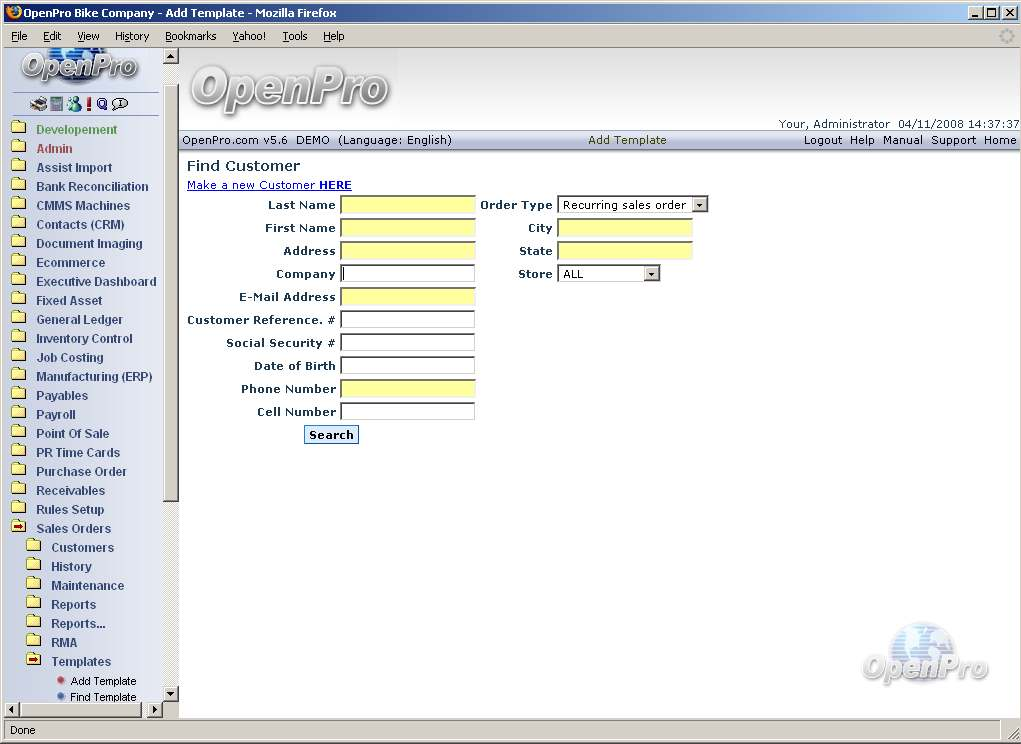
Task: Open the Tools menu in Firefox
Action: point(295,36)
